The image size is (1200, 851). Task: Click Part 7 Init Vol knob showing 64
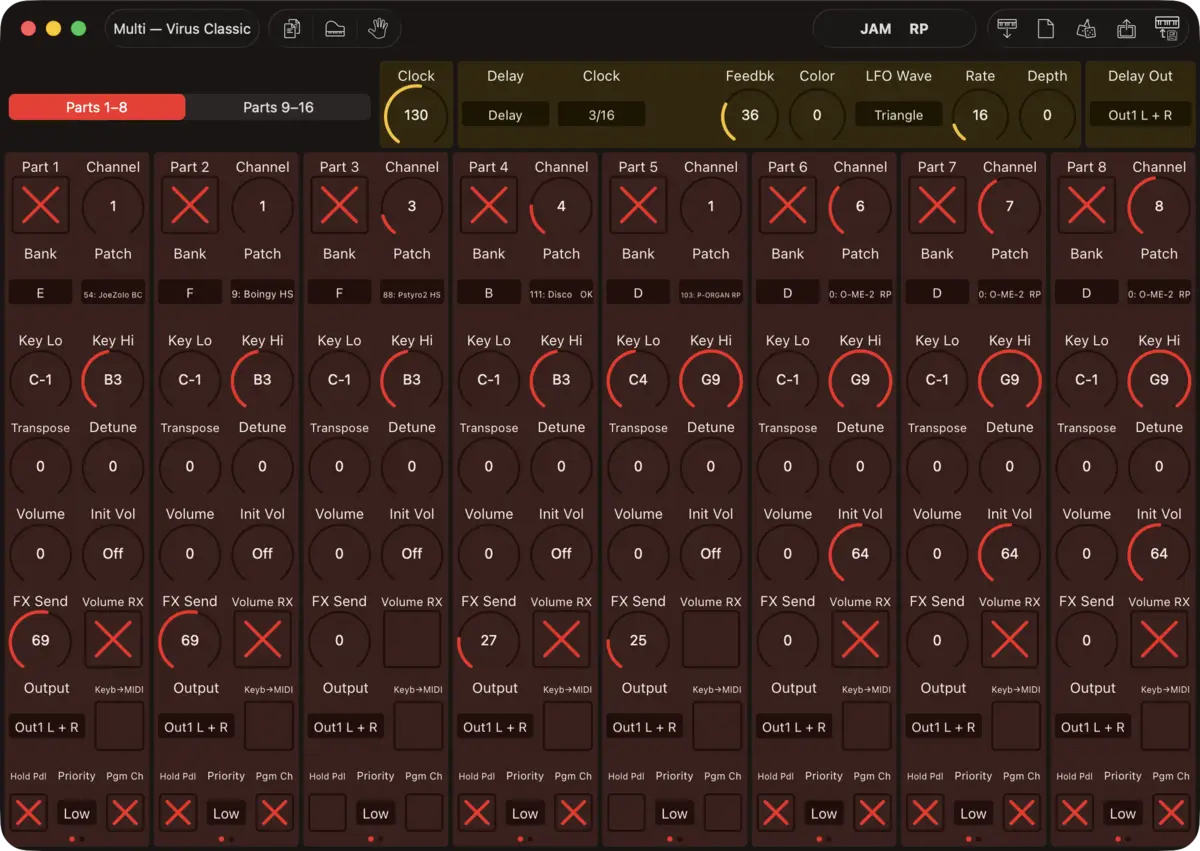pos(1010,553)
